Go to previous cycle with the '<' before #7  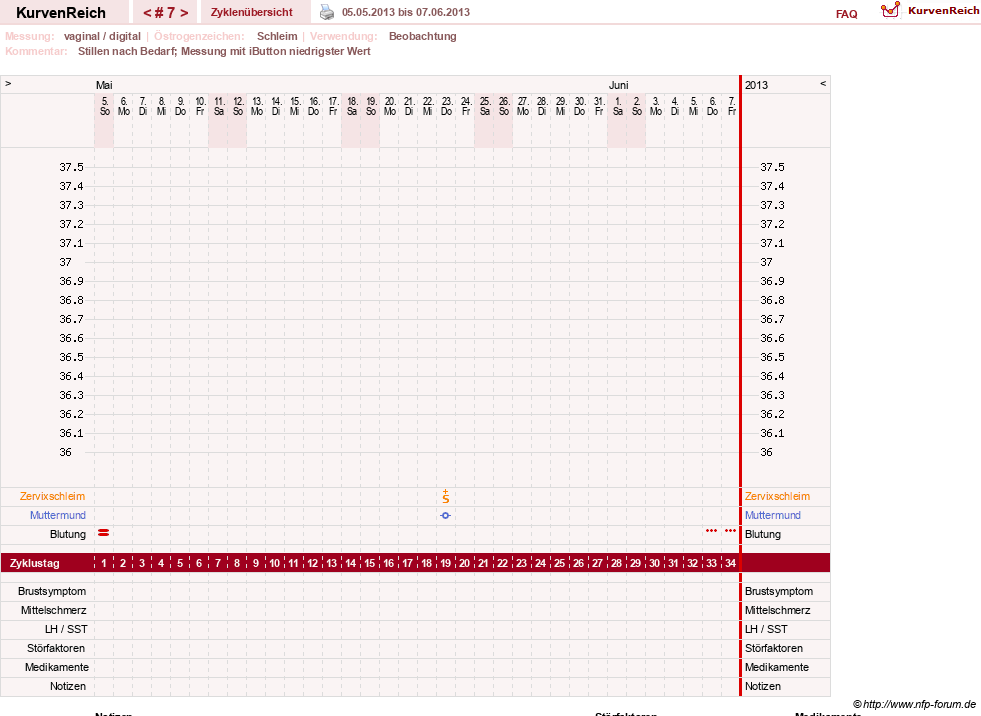(x=147, y=13)
